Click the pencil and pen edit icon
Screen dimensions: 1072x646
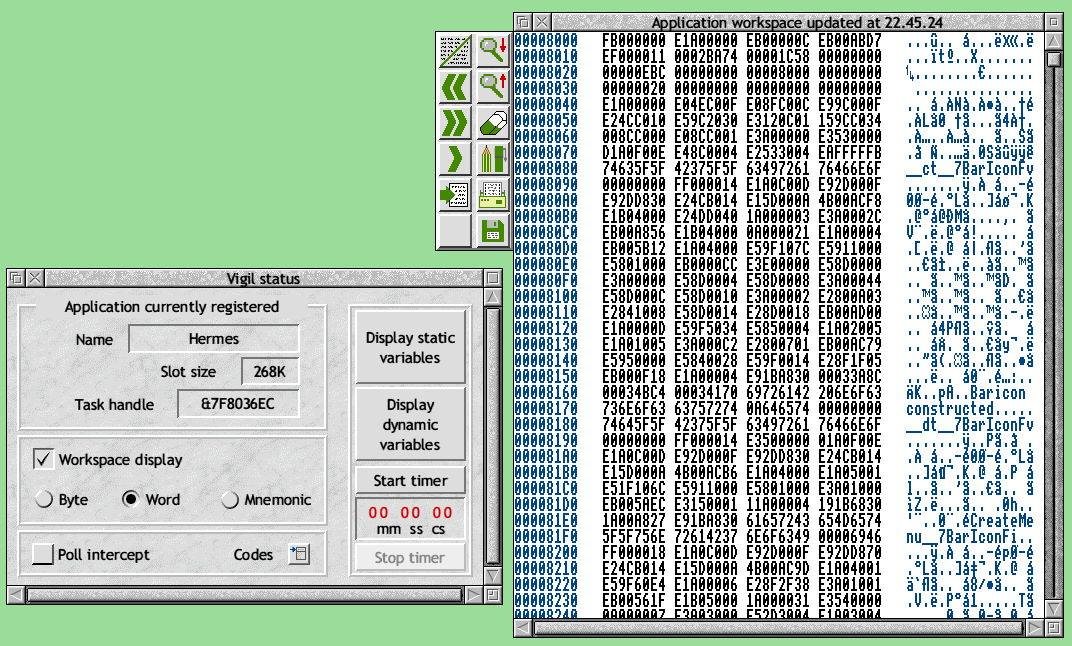click(x=492, y=158)
